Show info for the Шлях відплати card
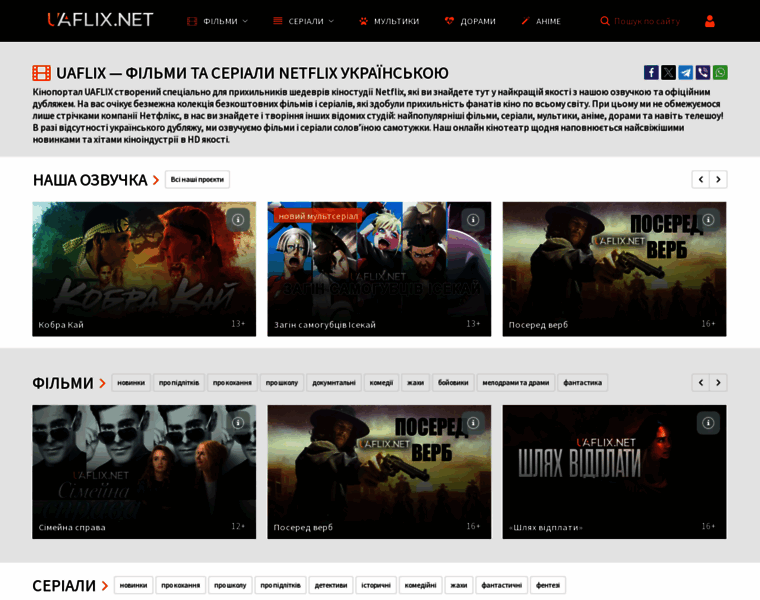 [708, 423]
